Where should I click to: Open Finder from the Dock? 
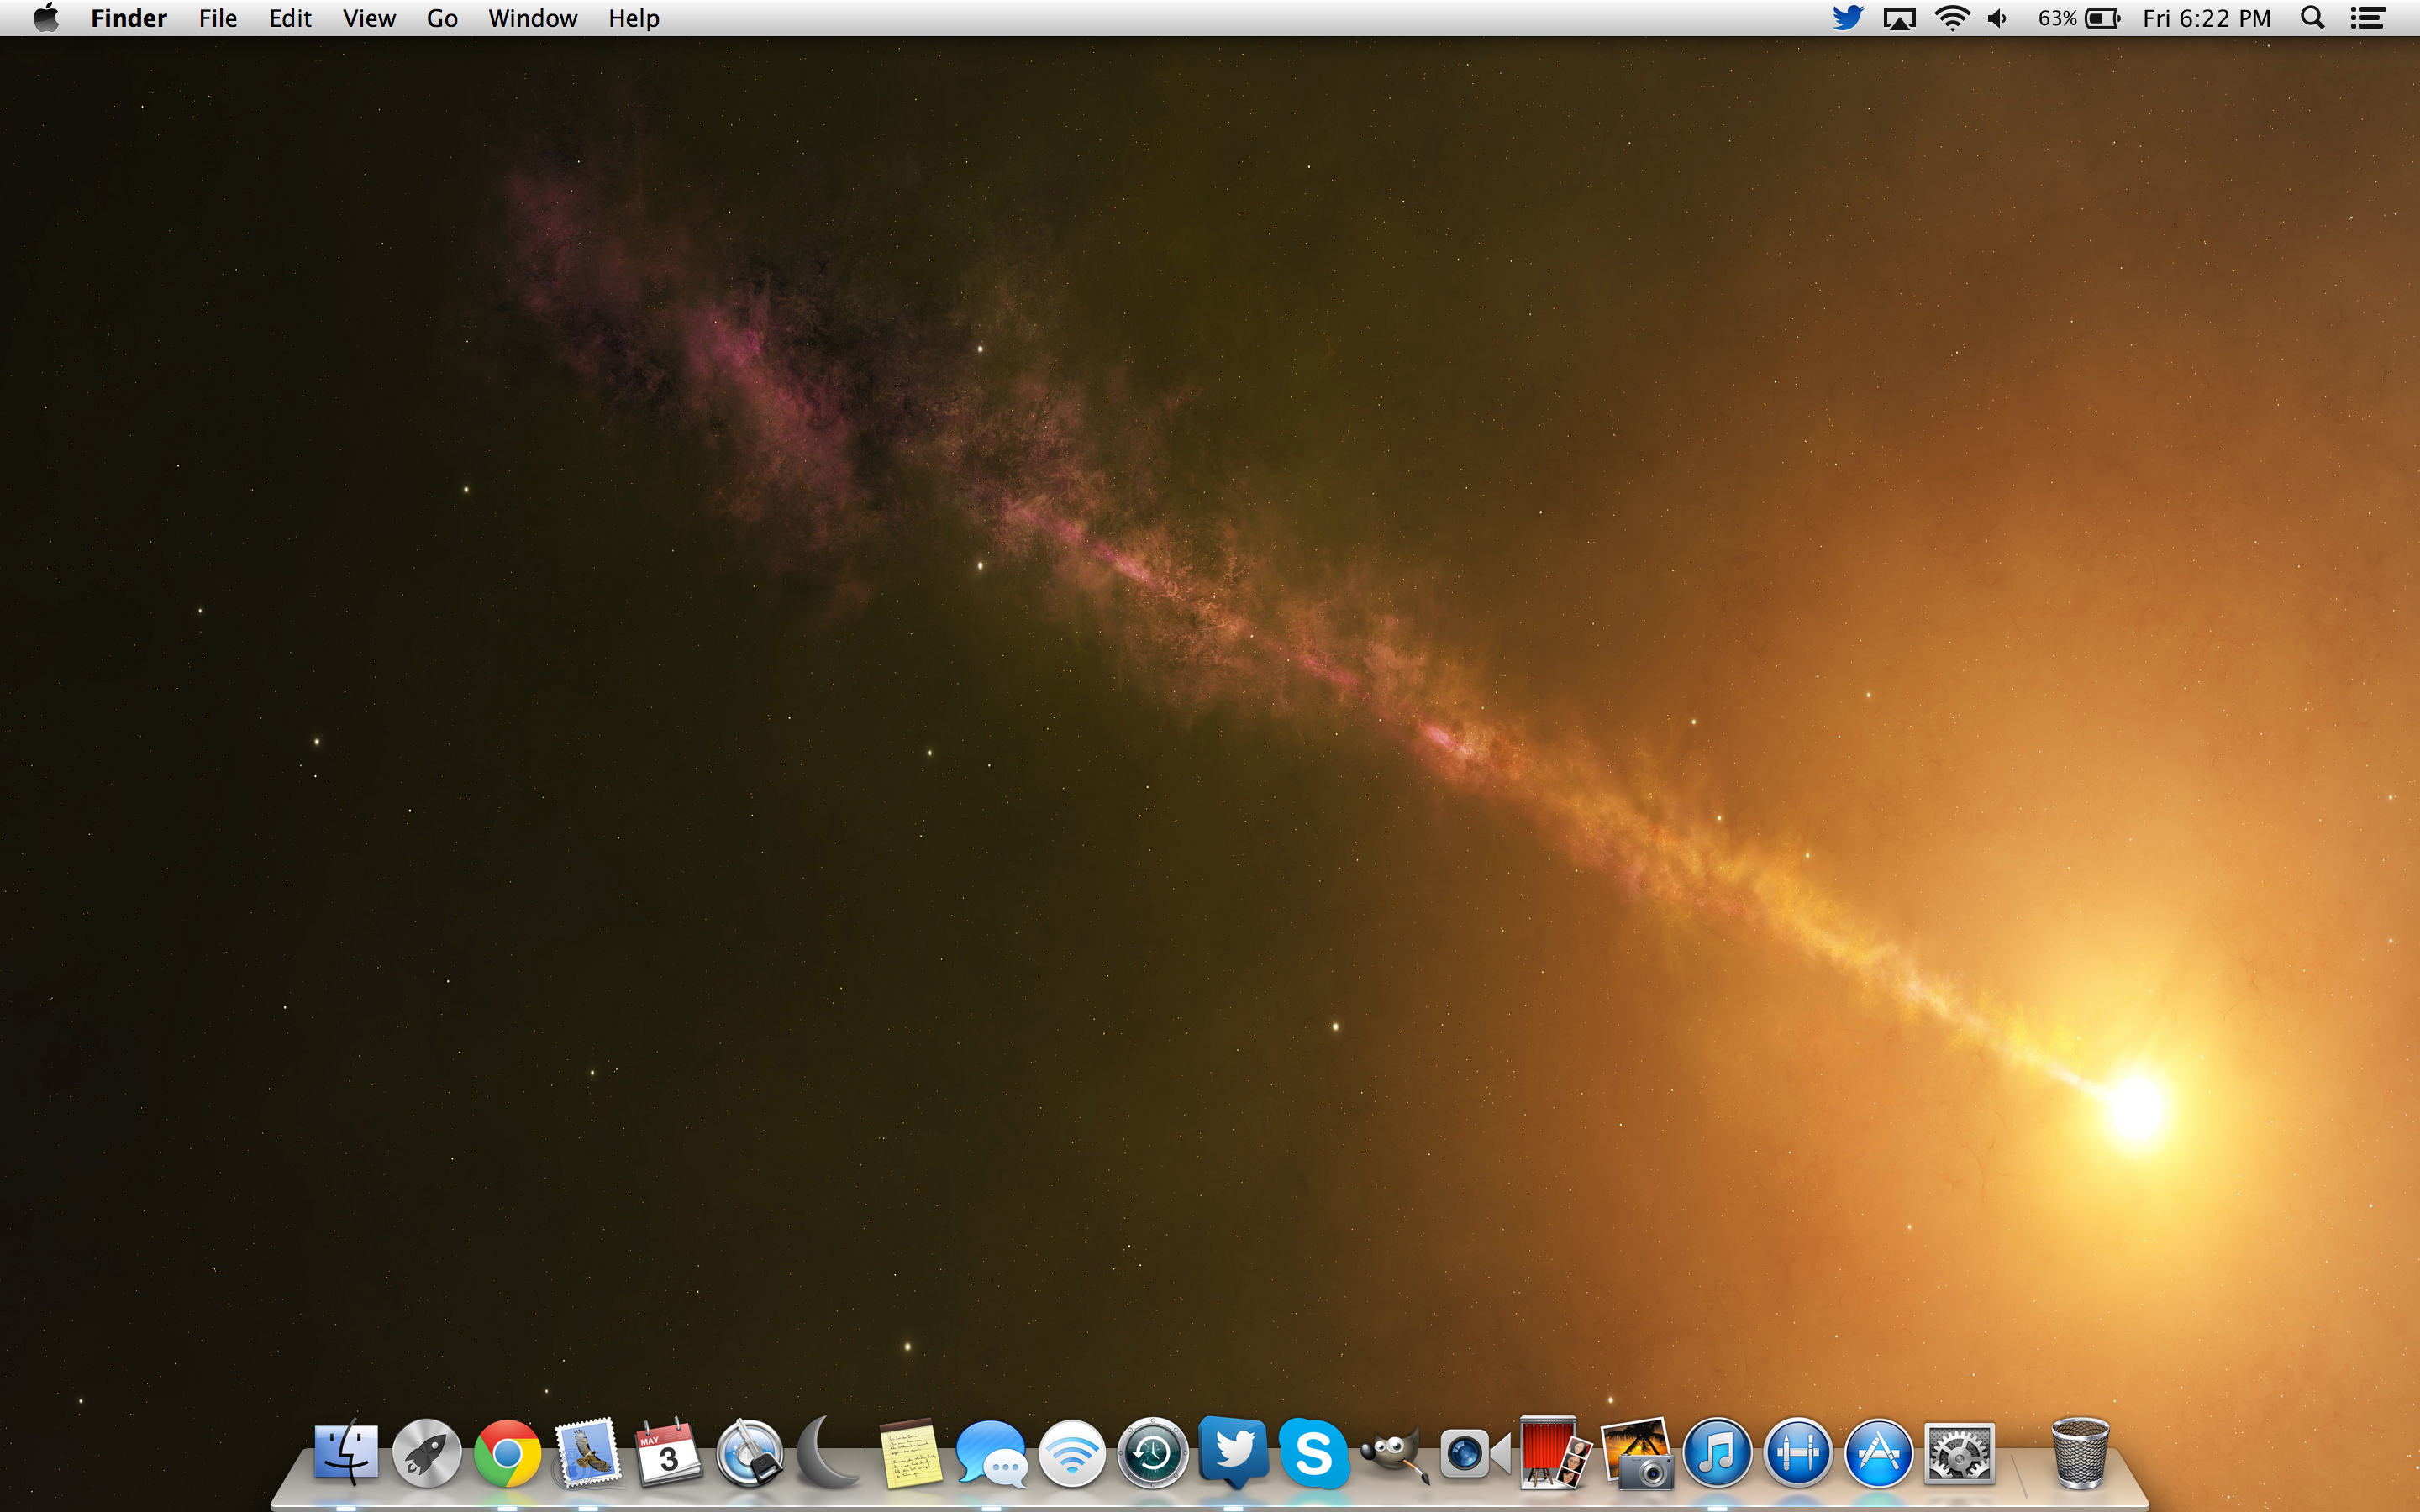coord(346,1453)
